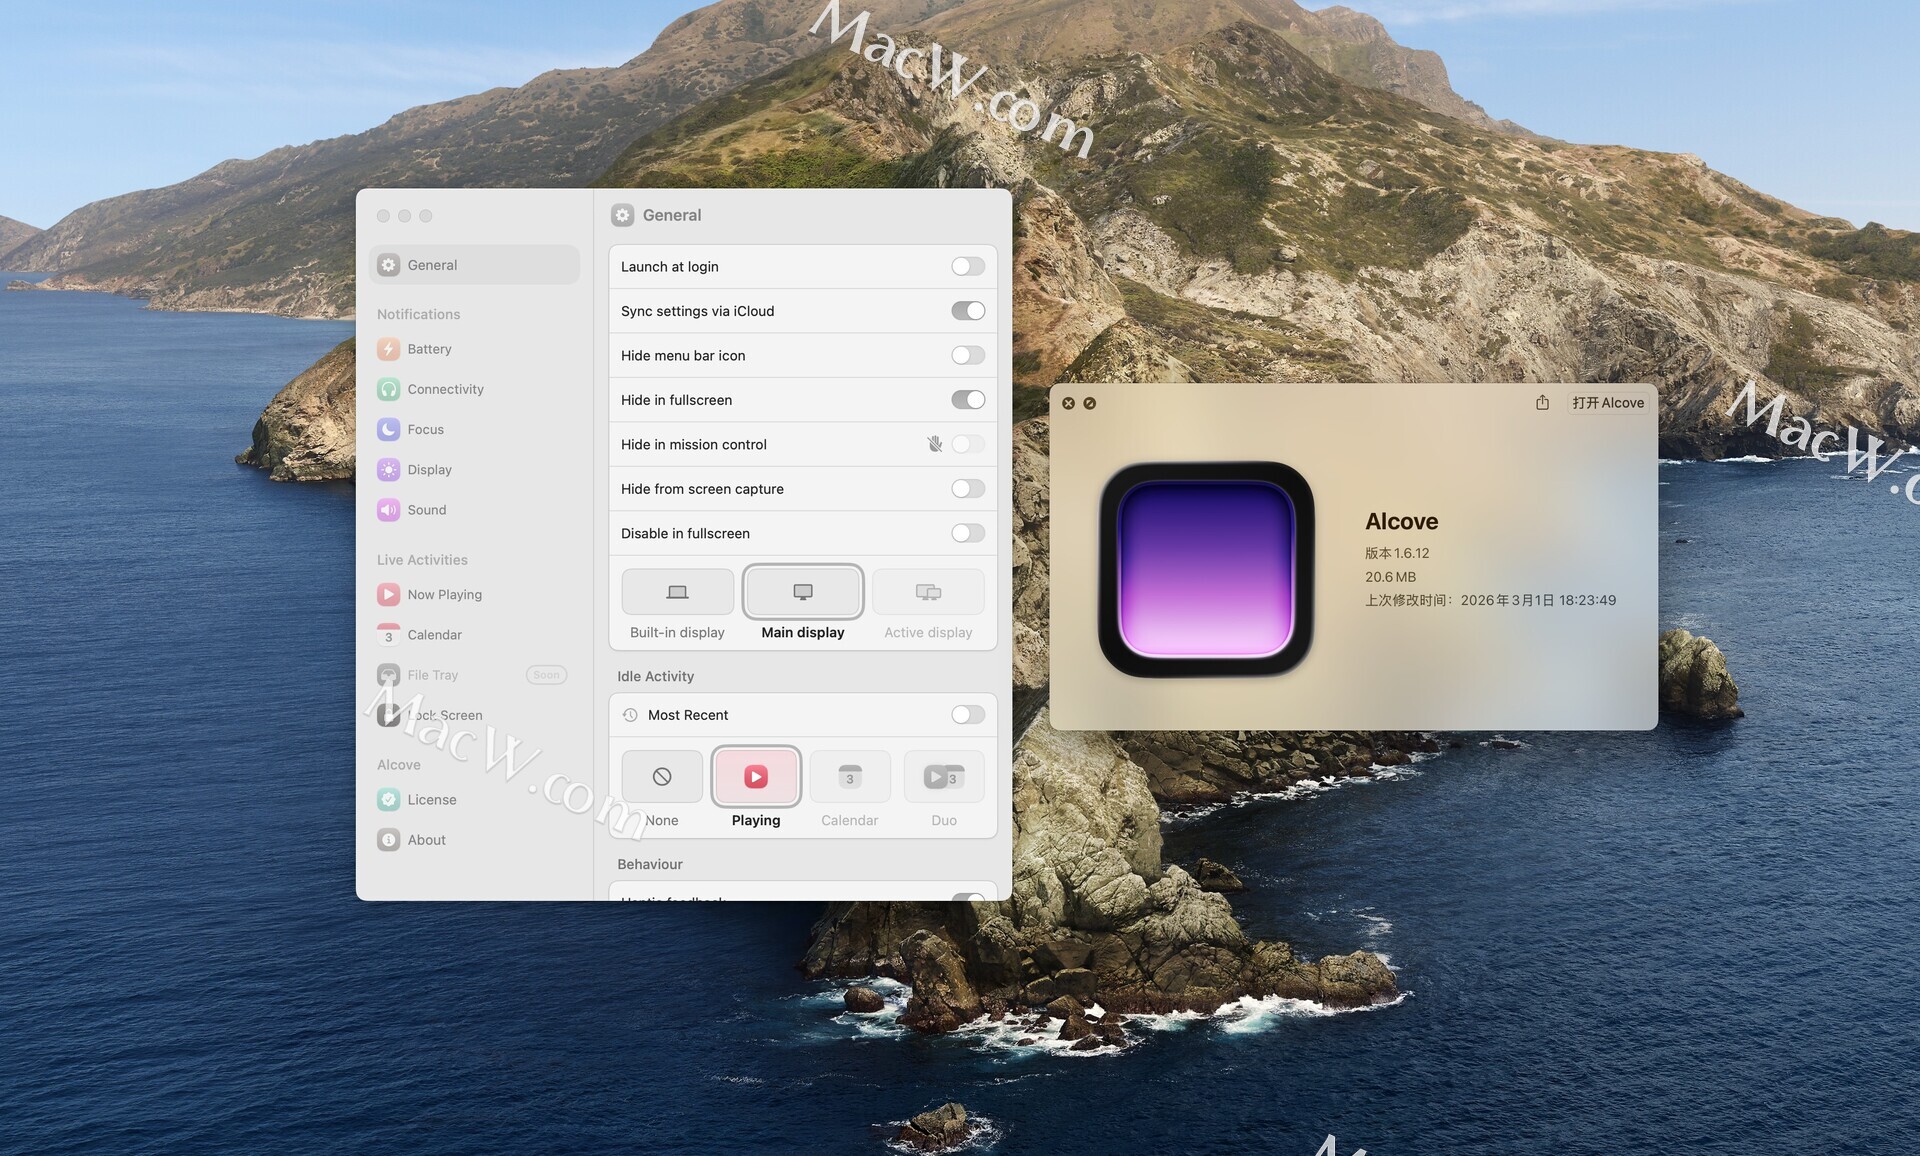Select Now Playing live activity
1920x1156 pixels.
click(x=444, y=595)
